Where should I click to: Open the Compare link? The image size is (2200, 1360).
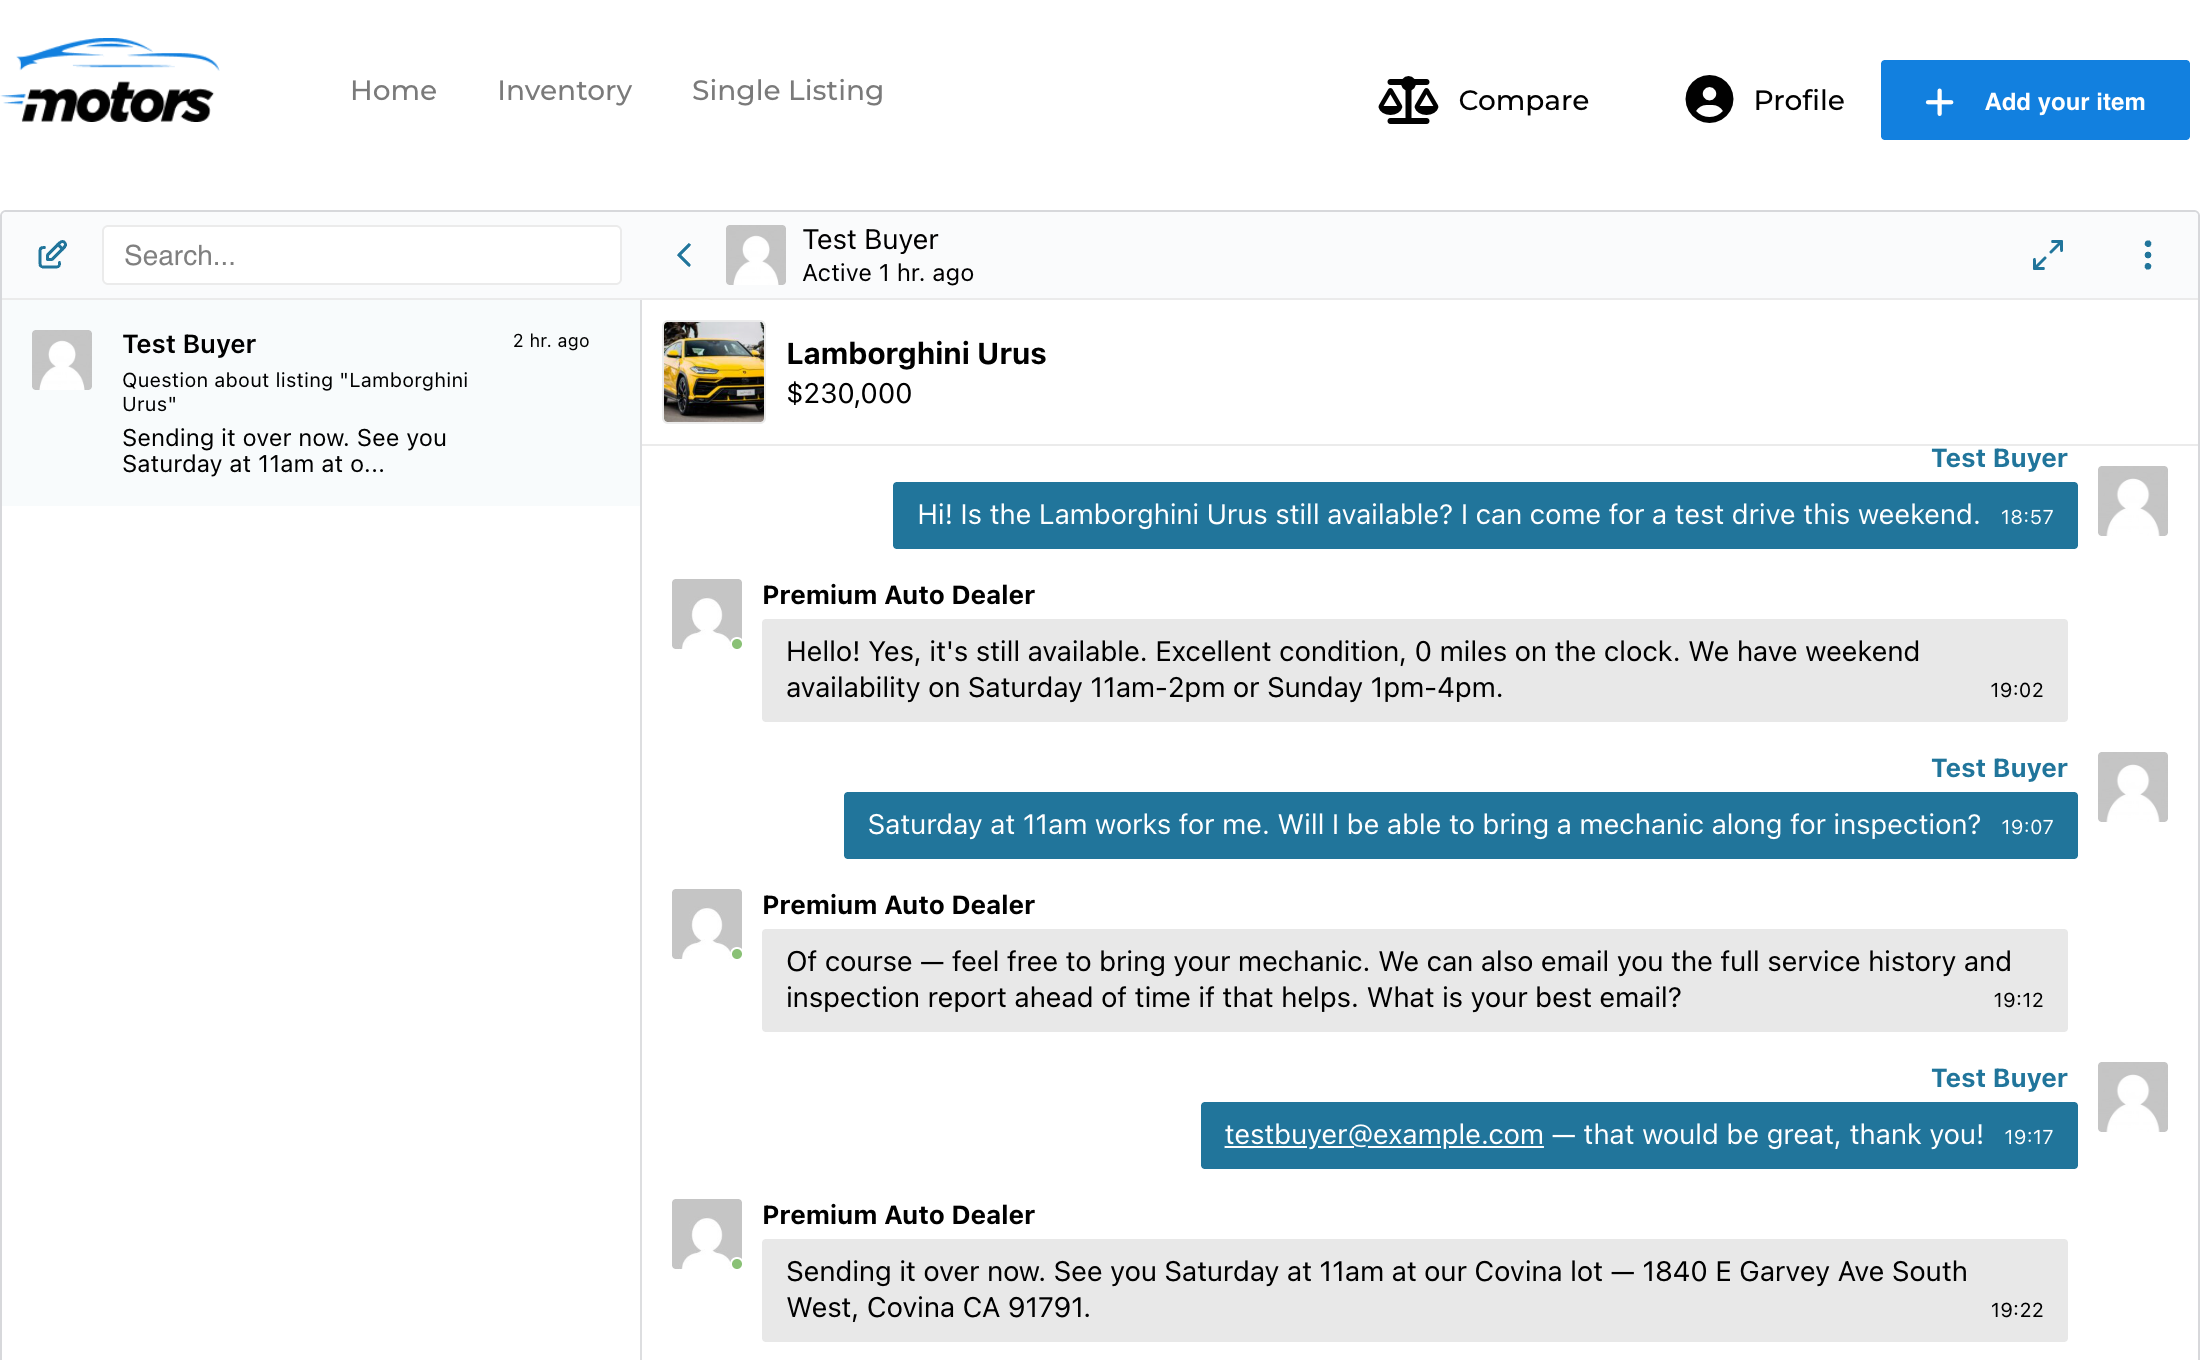[1523, 100]
